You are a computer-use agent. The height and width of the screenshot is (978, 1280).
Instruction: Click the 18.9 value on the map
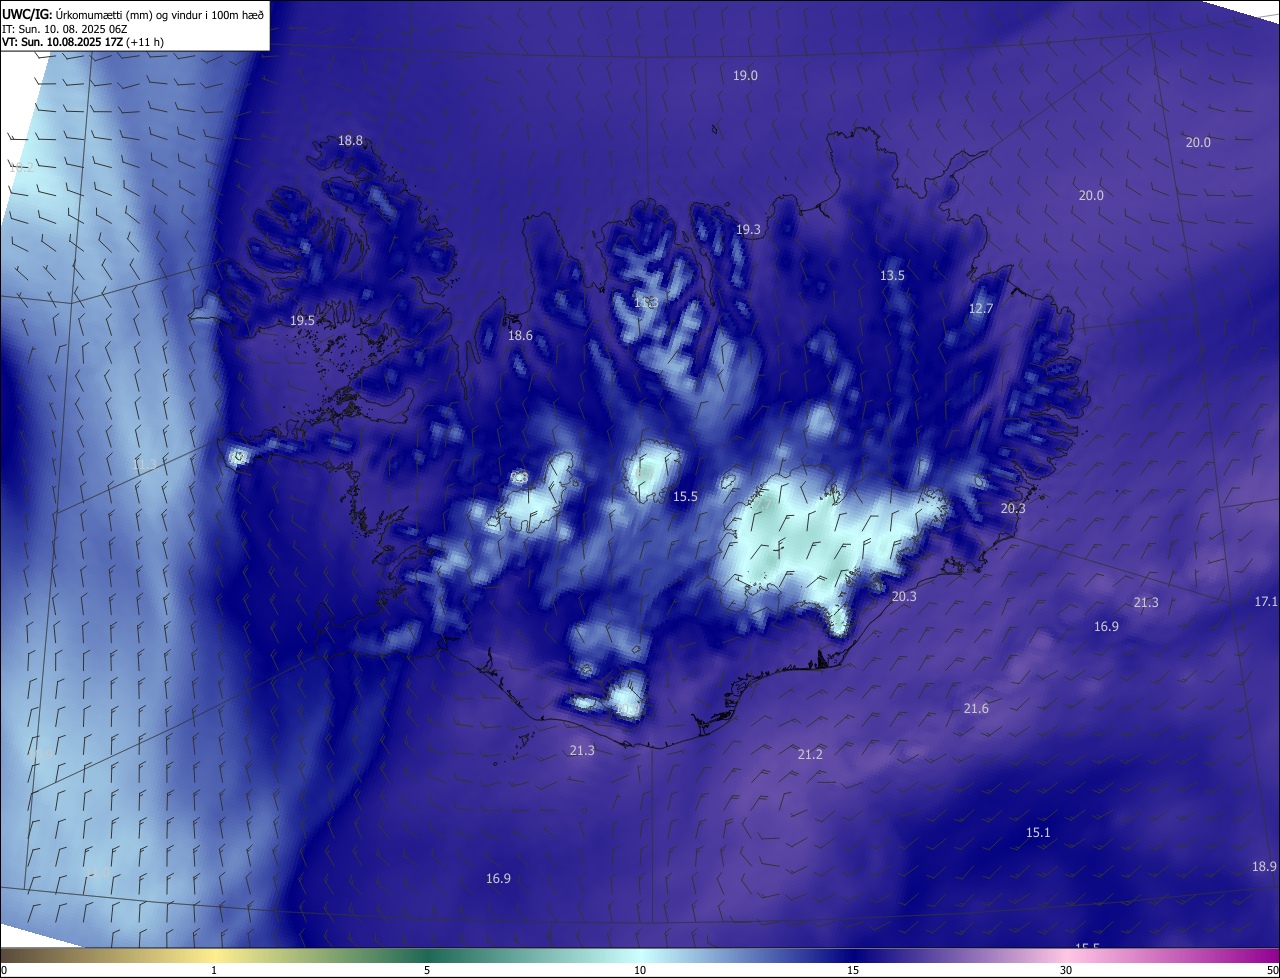(1264, 867)
